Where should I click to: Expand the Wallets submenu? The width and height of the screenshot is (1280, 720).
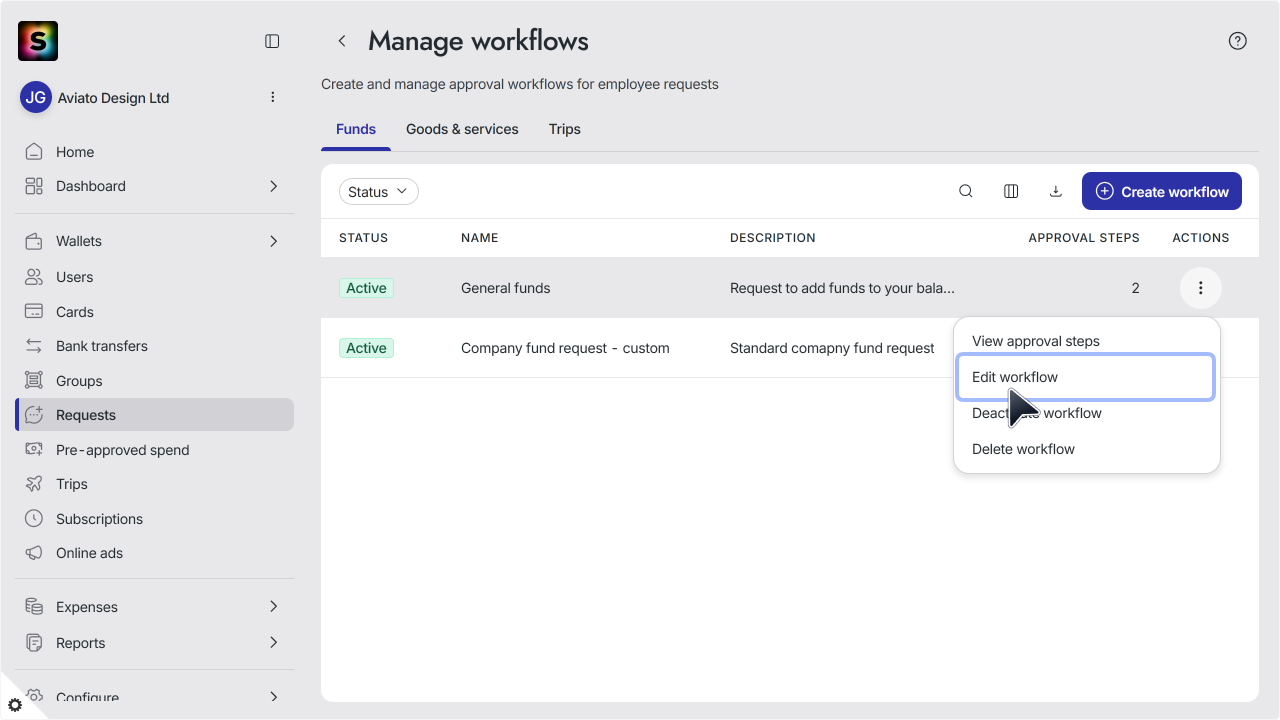pyautogui.click(x=273, y=241)
